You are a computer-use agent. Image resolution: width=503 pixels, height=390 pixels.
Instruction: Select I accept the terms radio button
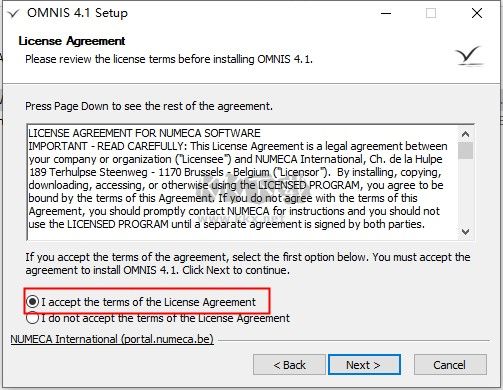tap(33, 302)
